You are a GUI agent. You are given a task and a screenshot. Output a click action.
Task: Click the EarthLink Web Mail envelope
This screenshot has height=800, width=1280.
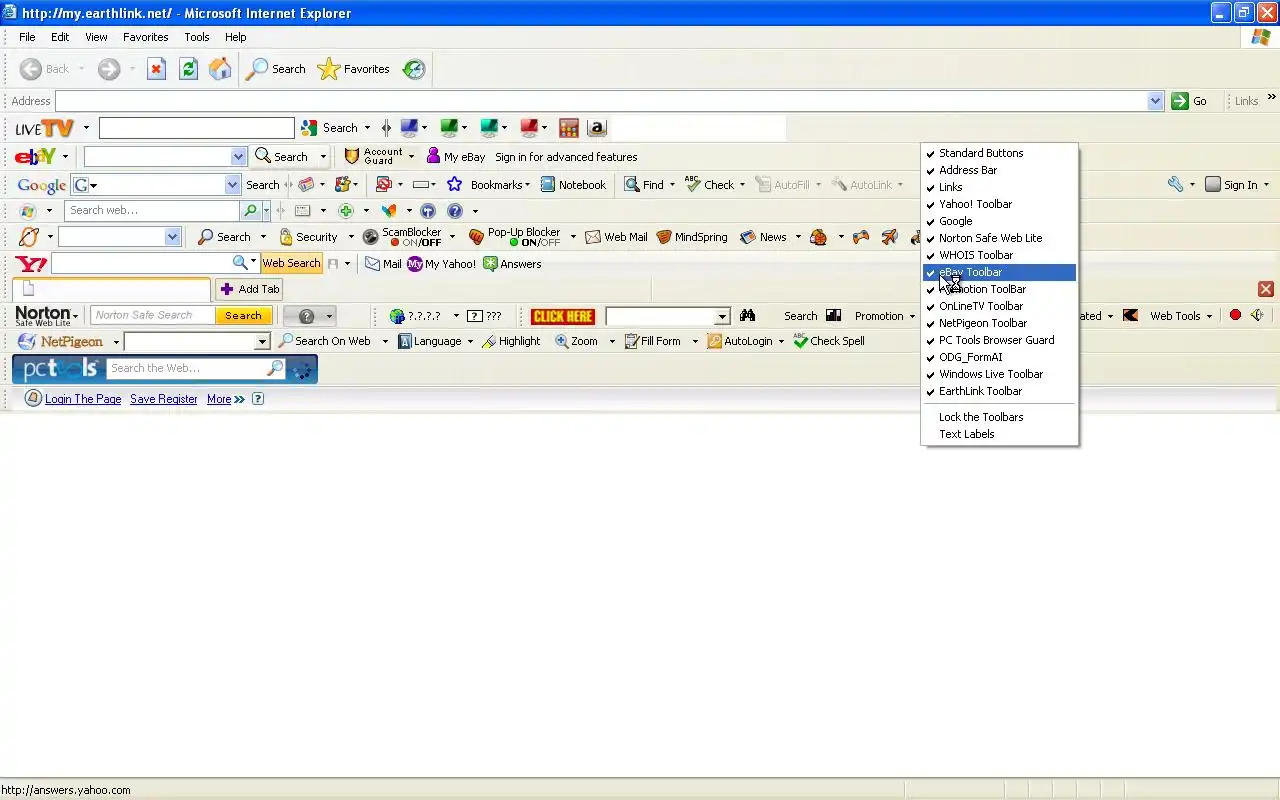point(593,237)
